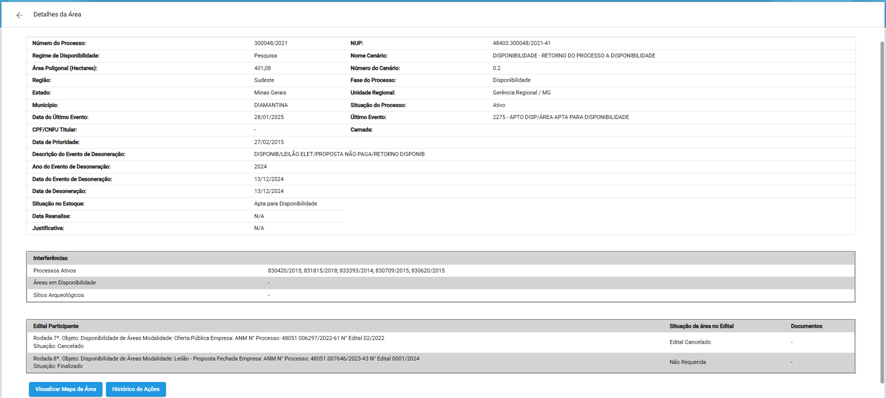Open Visualizar Mapa da Área
886x398 pixels.
(66, 390)
